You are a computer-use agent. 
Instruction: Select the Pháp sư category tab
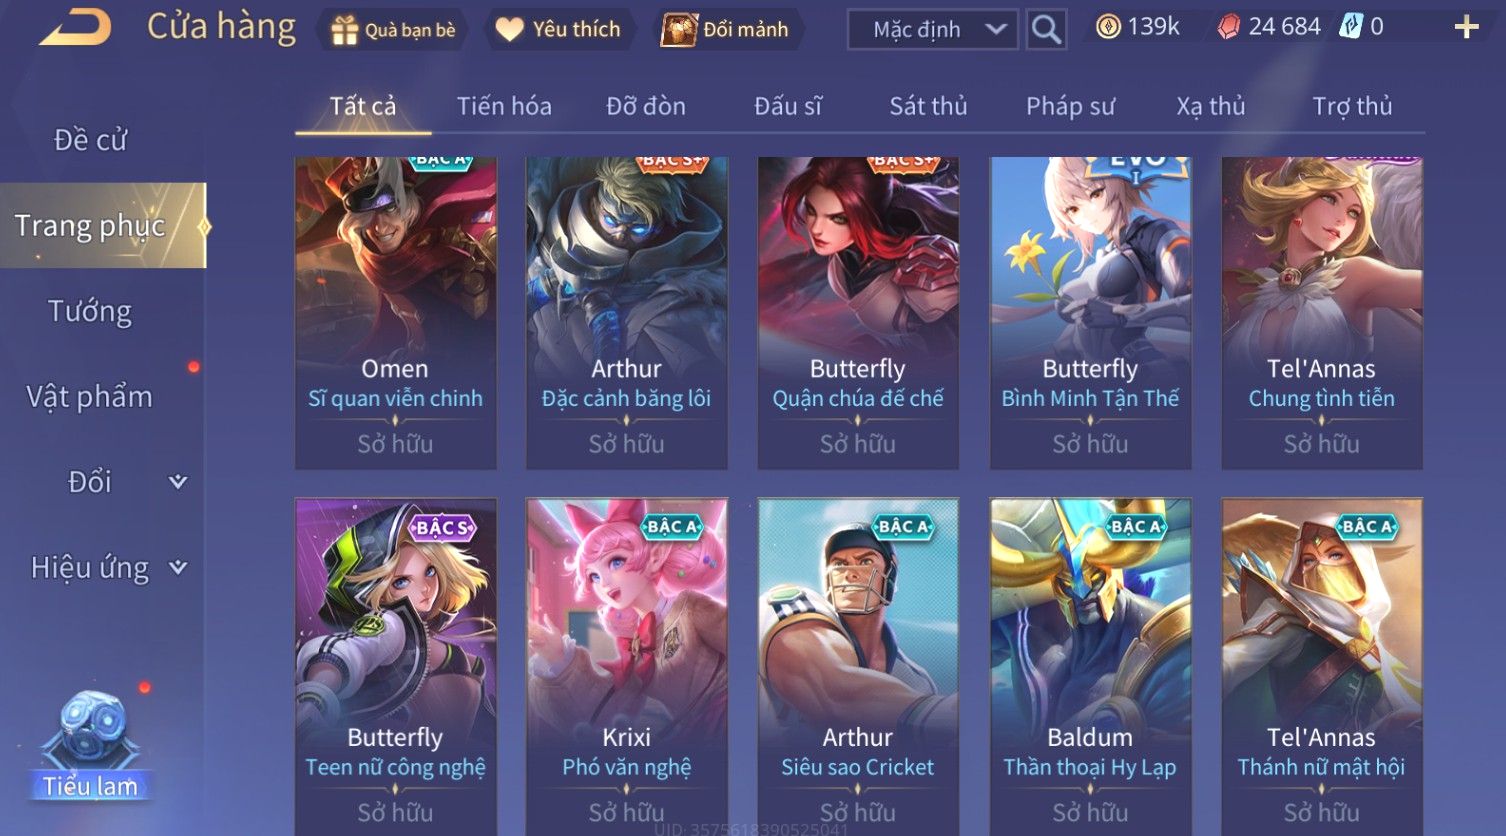click(x=1070, y=106)
